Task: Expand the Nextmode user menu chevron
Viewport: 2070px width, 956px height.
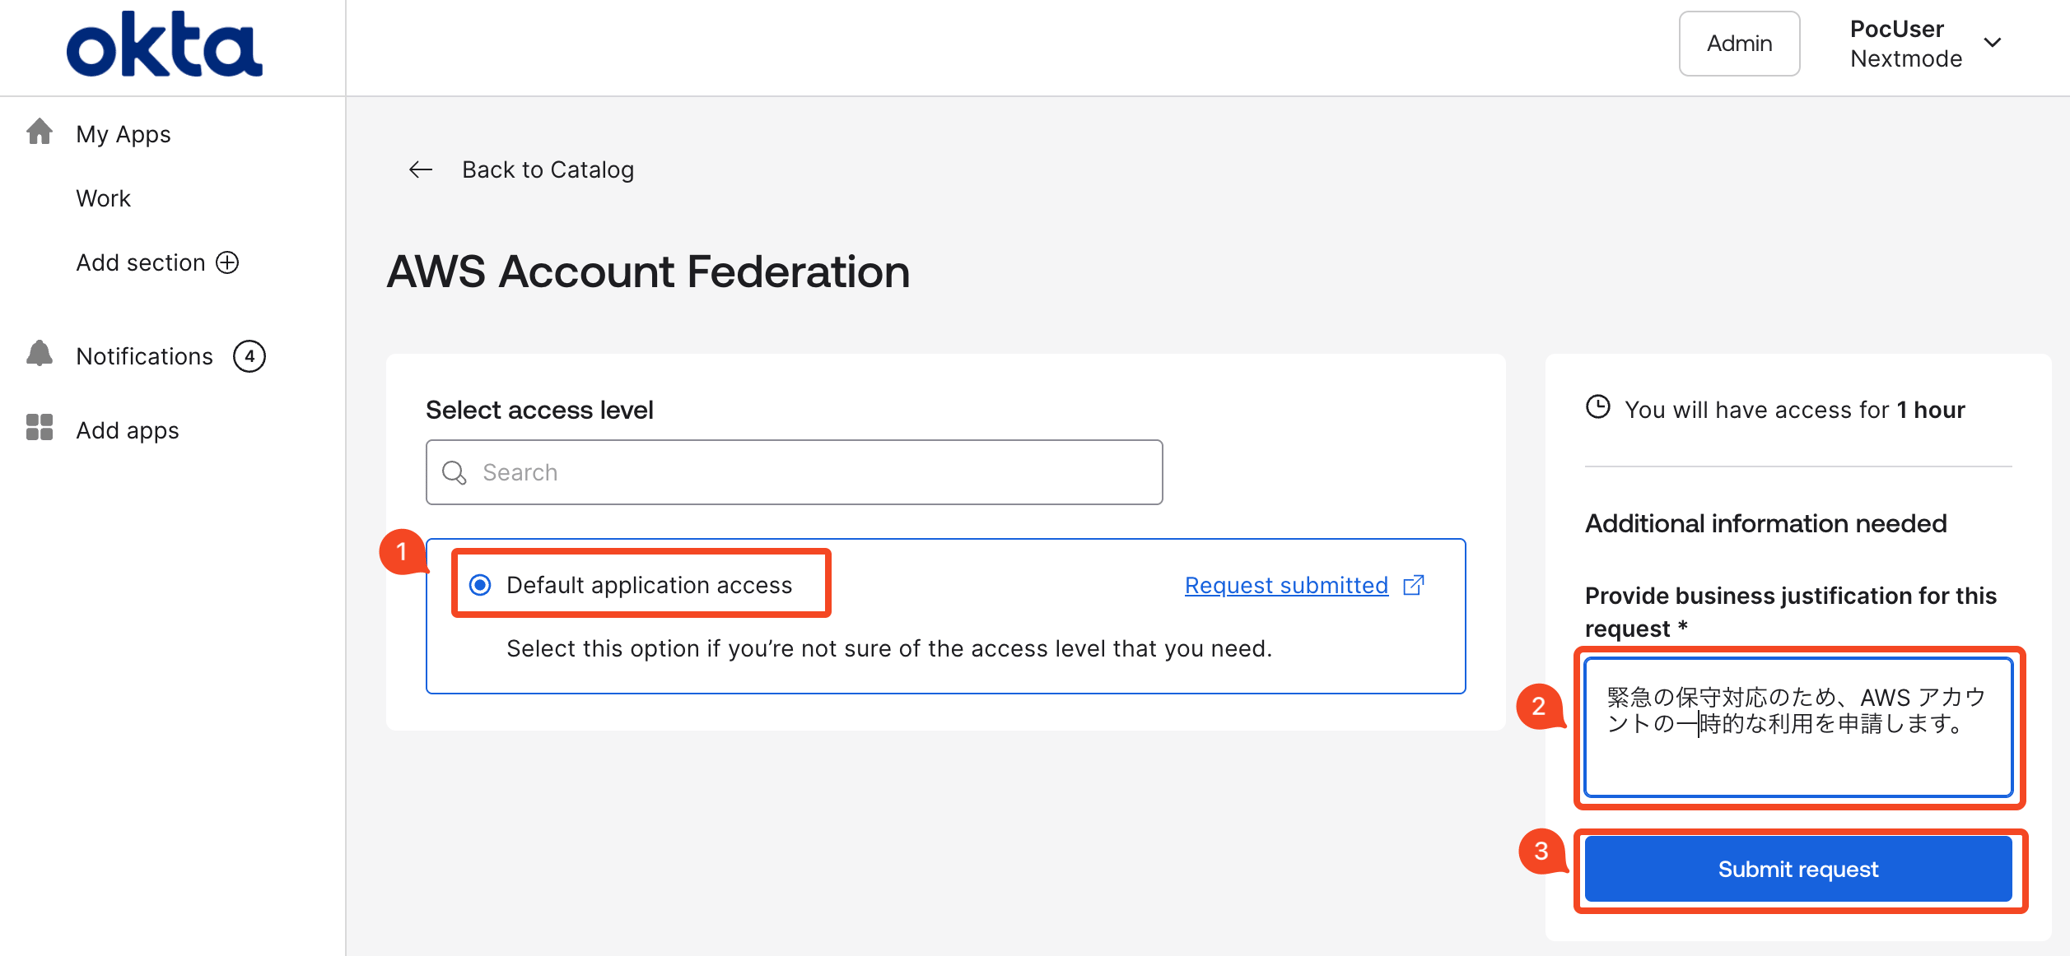Action: 1993,43
